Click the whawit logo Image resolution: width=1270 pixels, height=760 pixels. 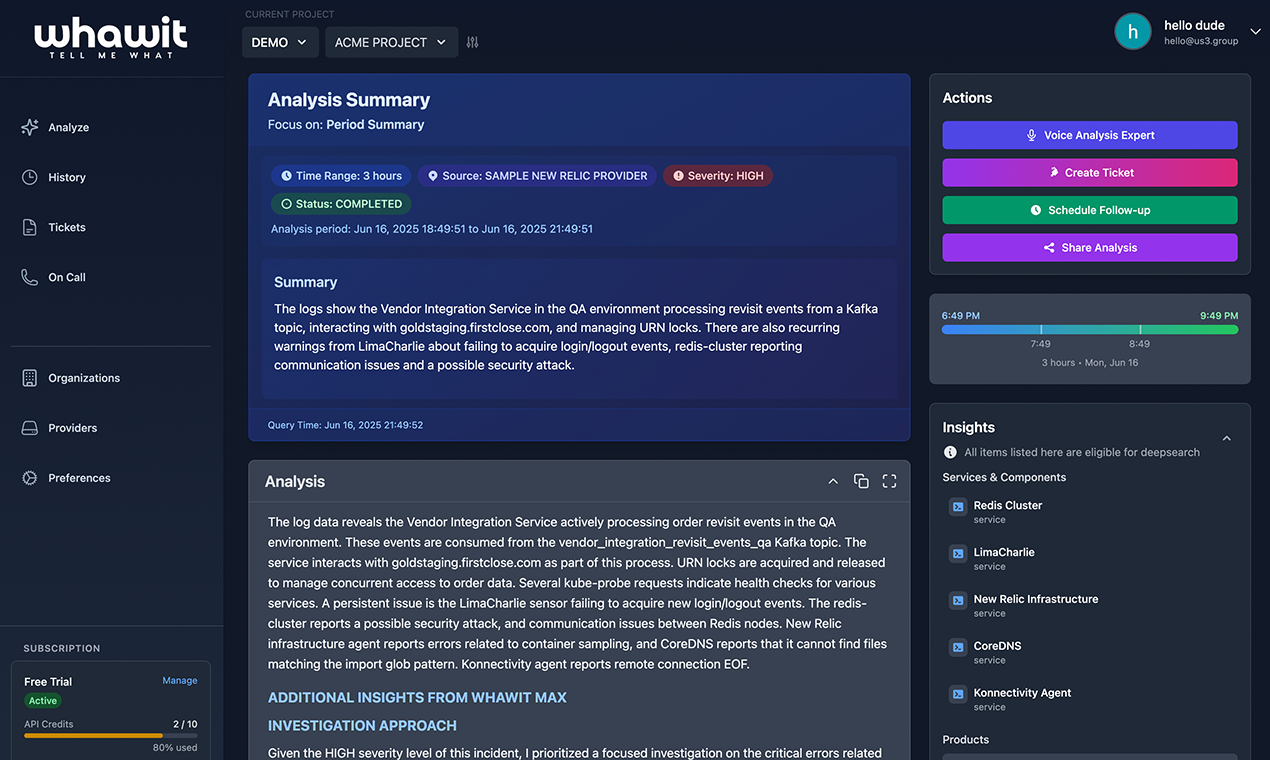(x=111, y=38)
